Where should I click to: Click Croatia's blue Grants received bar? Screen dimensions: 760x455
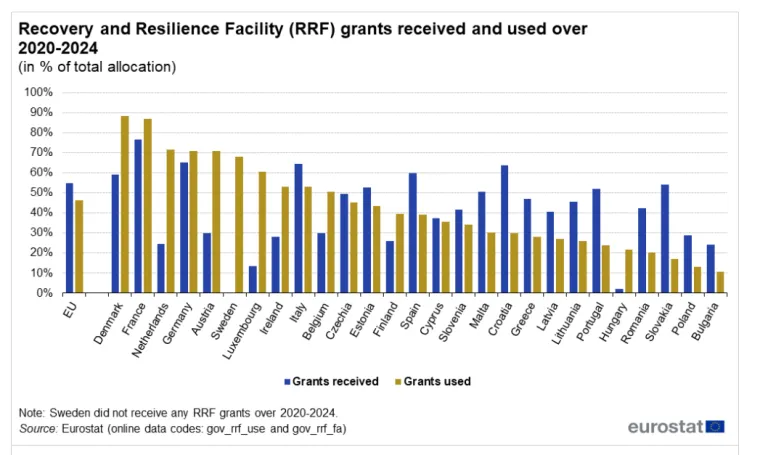click(x=504, y=229)
